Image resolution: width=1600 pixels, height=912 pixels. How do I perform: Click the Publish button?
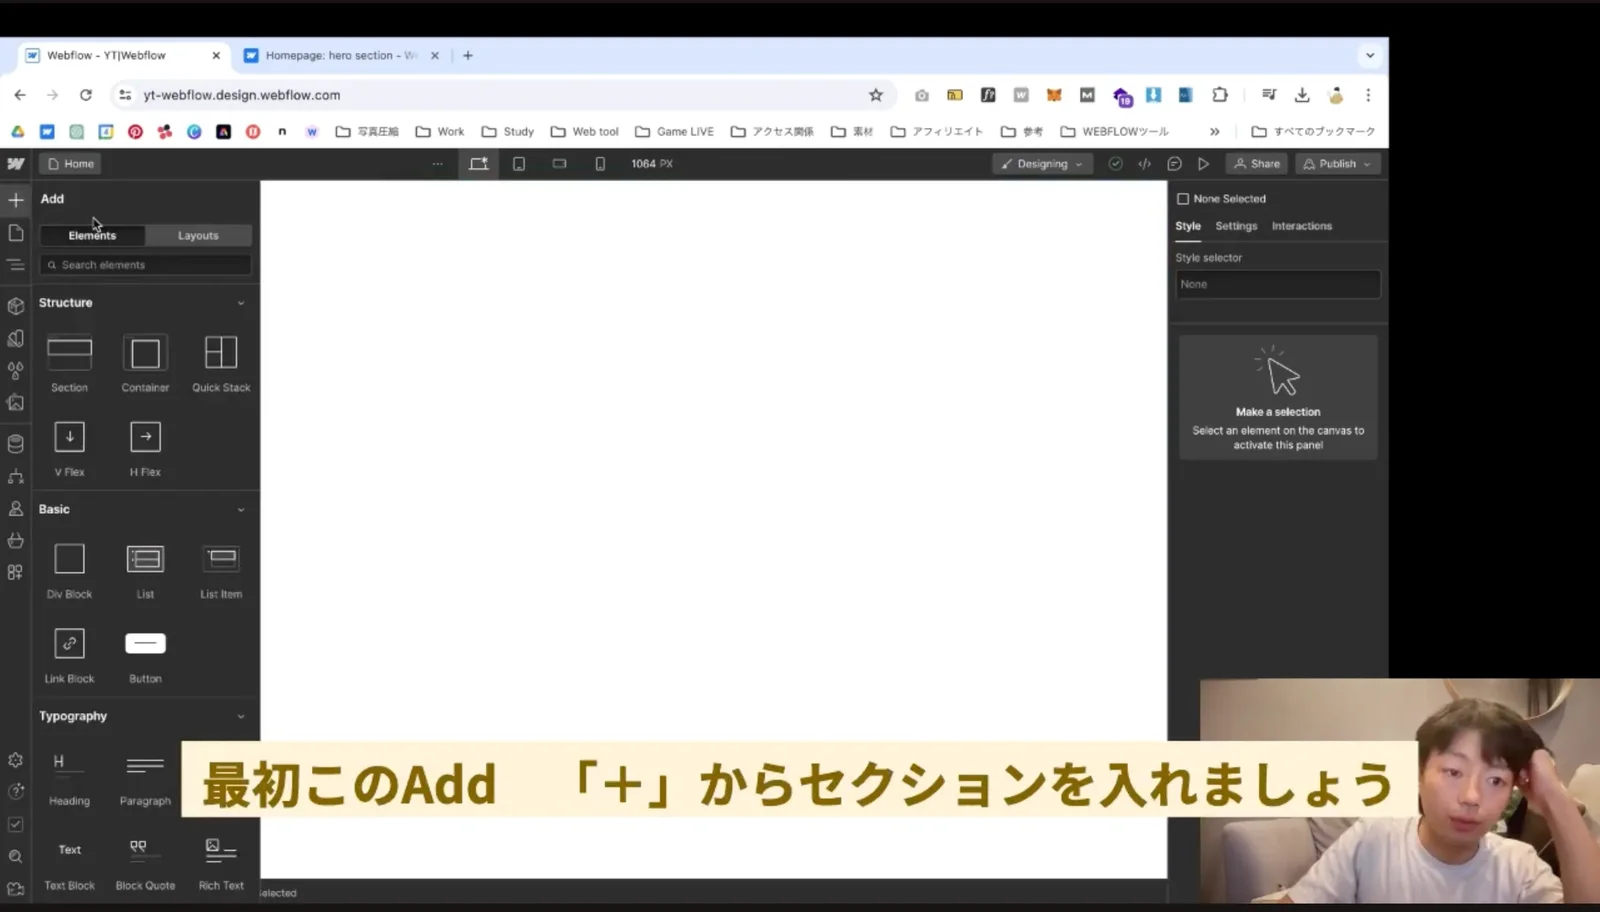click(x=1337, y=164)
